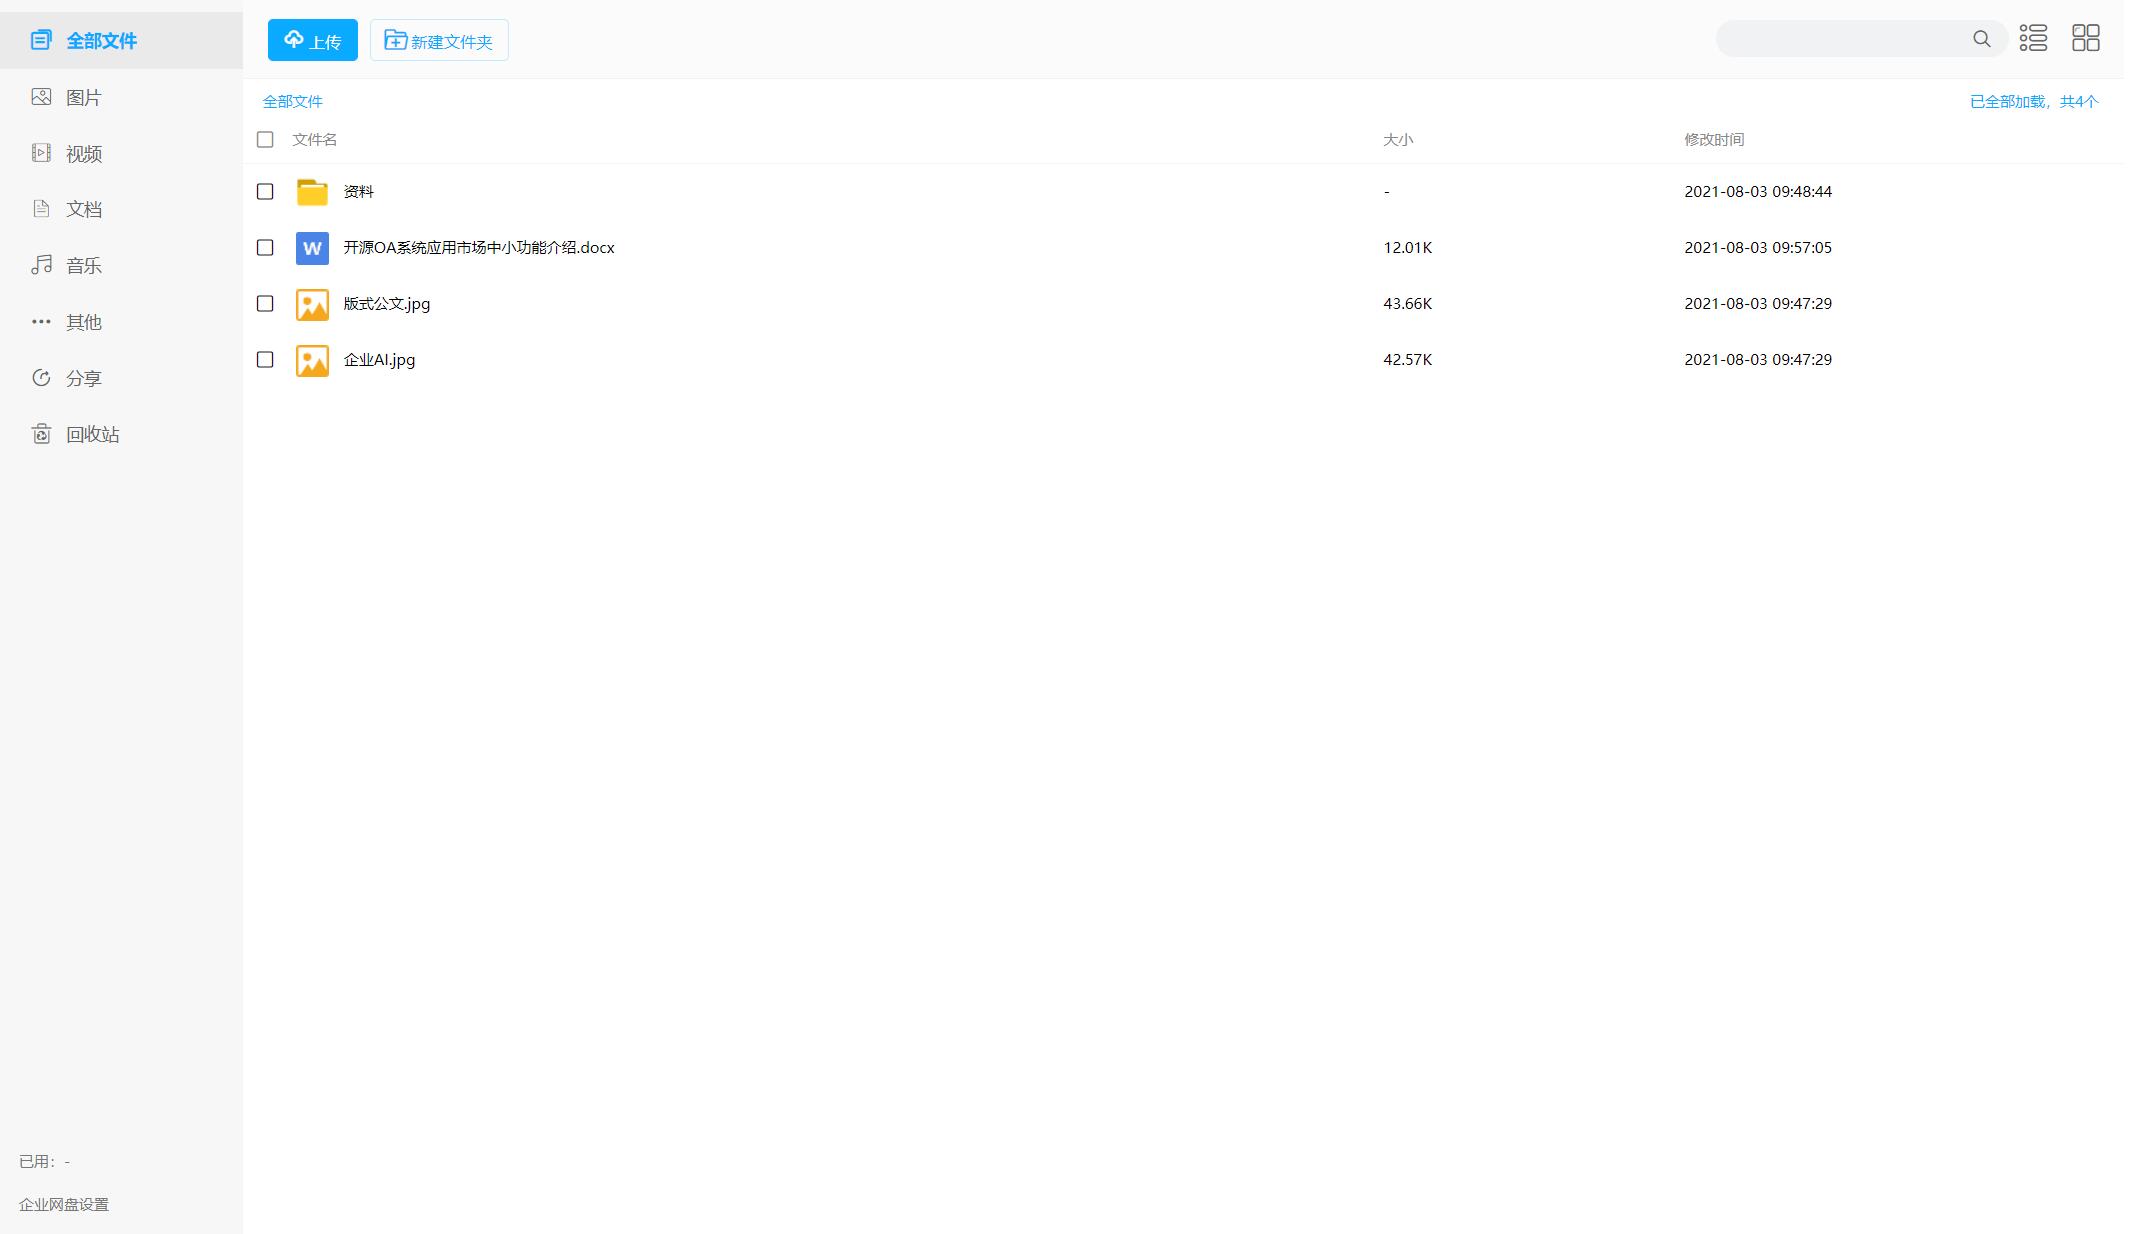This screenshot has height=1234, width=2136.
Task: Open the 文档 category
Action: (121, 209)
